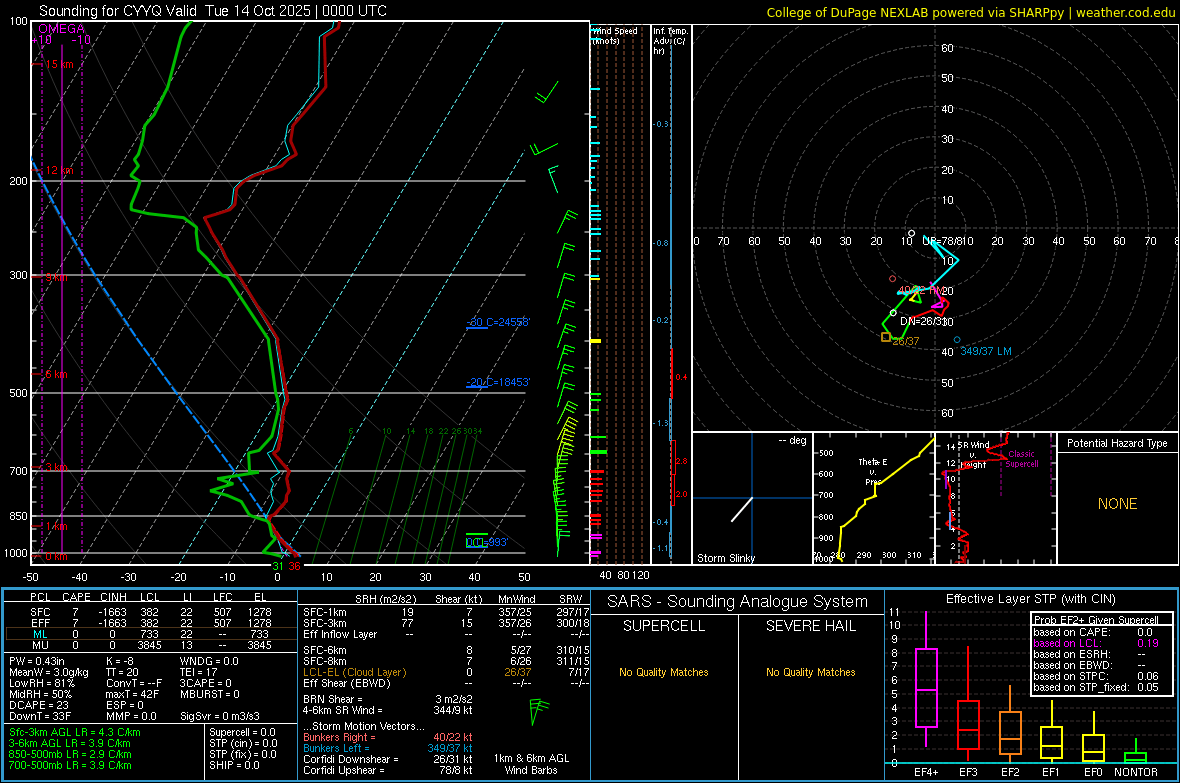
Task: Click the based on LCL: 0.19 line
Action: [1096, 643]
